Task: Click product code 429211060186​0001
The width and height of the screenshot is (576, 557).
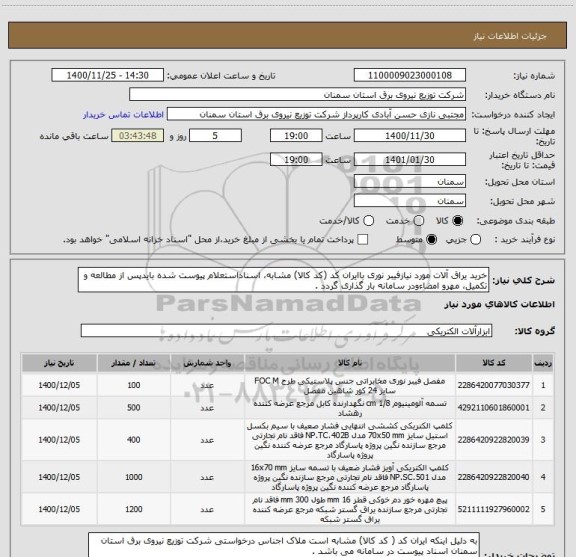Action: [493, 407]
